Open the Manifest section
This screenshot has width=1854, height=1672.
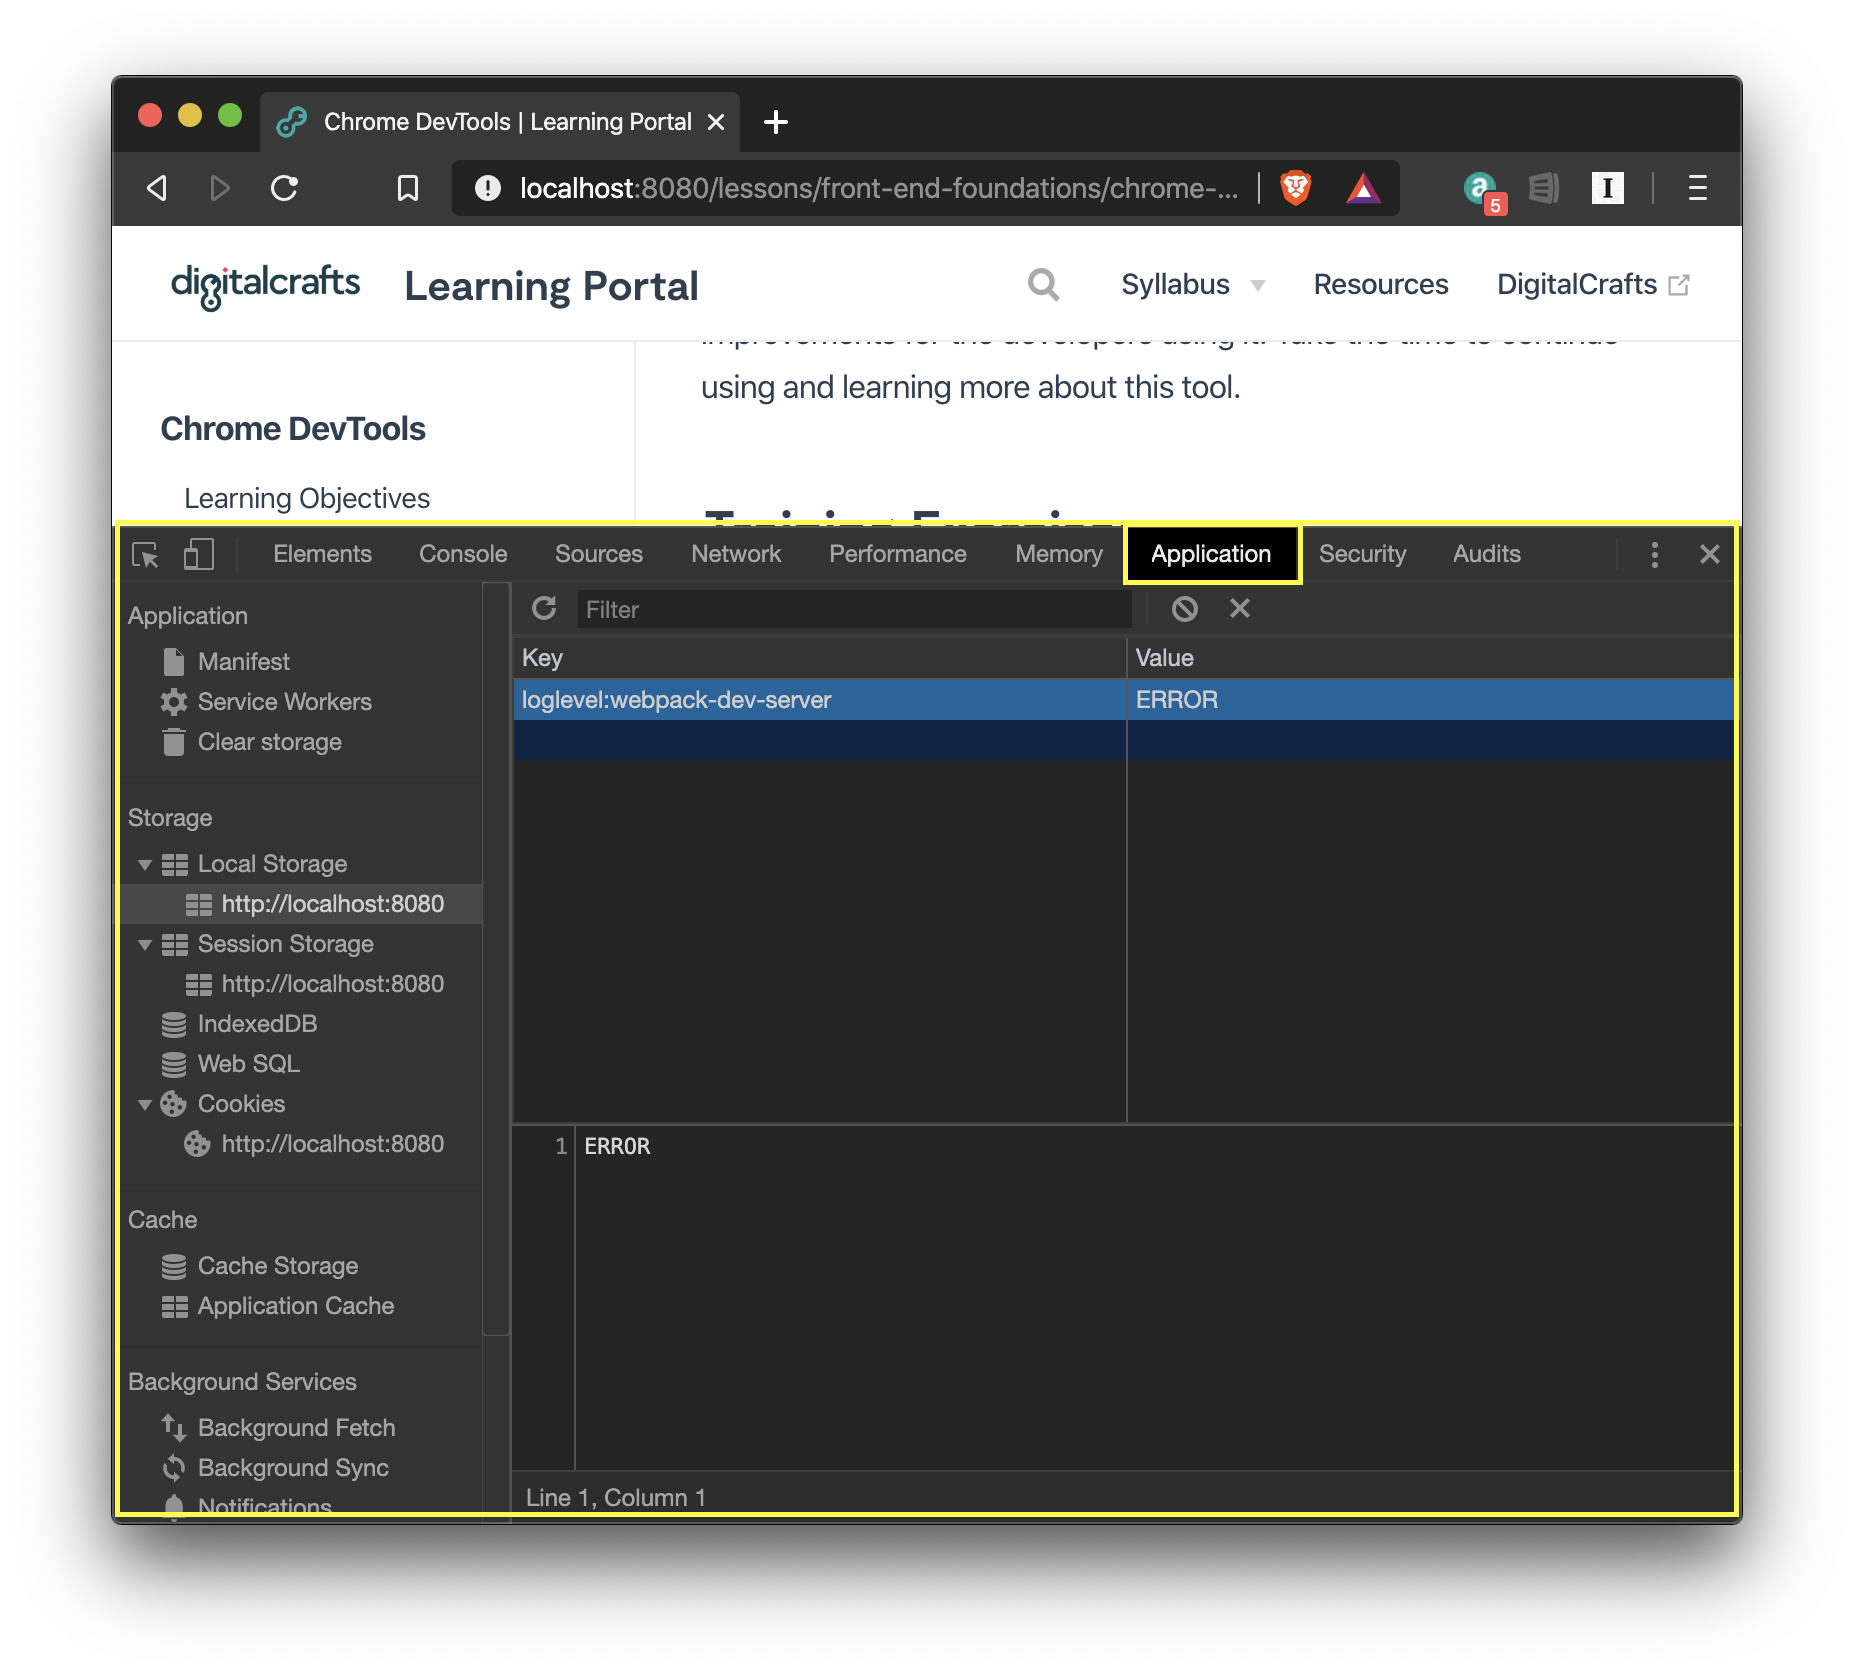pos(243,661)
